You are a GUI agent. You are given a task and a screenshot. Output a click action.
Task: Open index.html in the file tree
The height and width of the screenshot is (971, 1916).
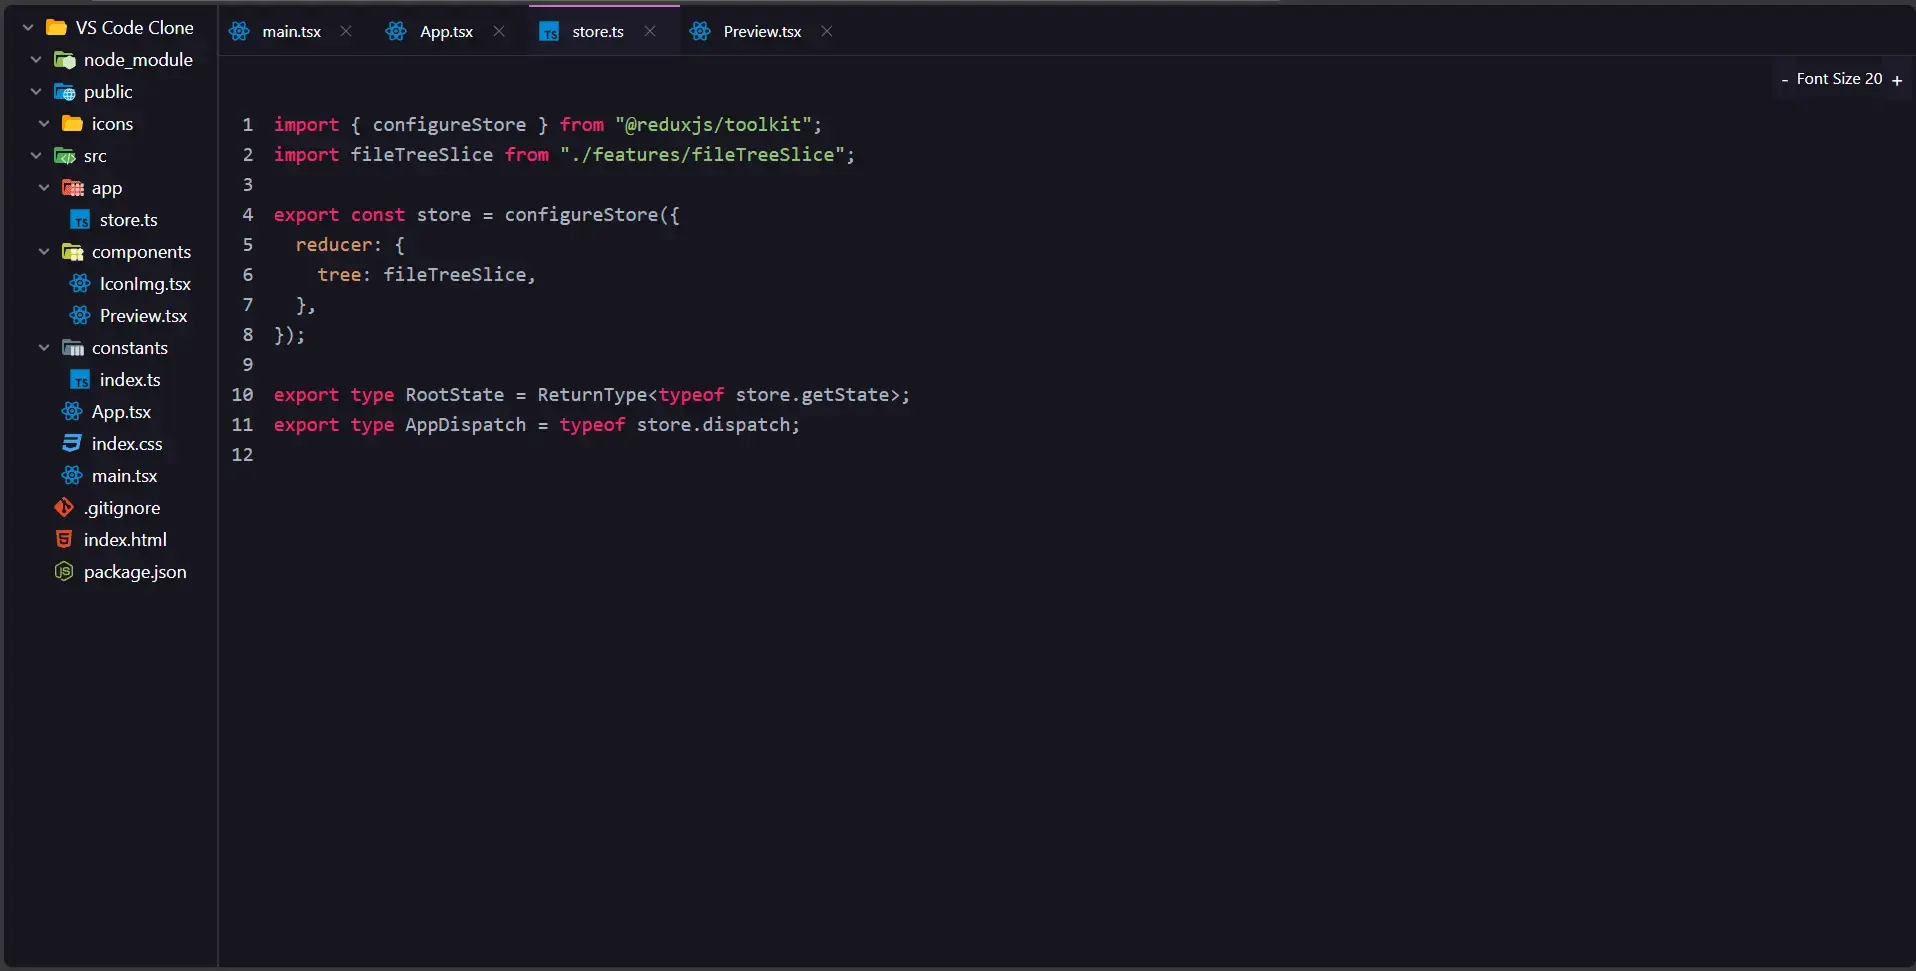125,540
